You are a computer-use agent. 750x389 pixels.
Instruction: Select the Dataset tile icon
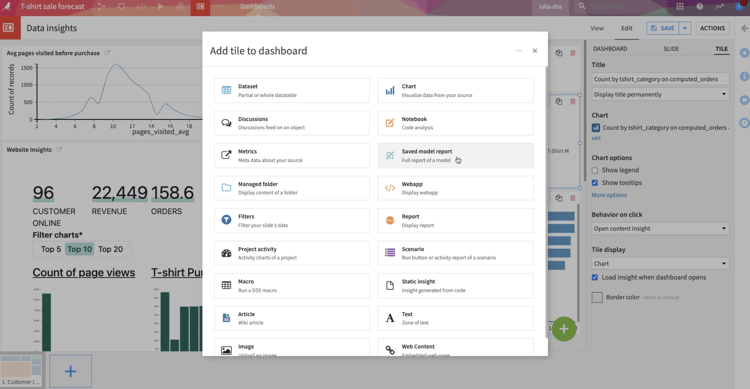[226, 90]
